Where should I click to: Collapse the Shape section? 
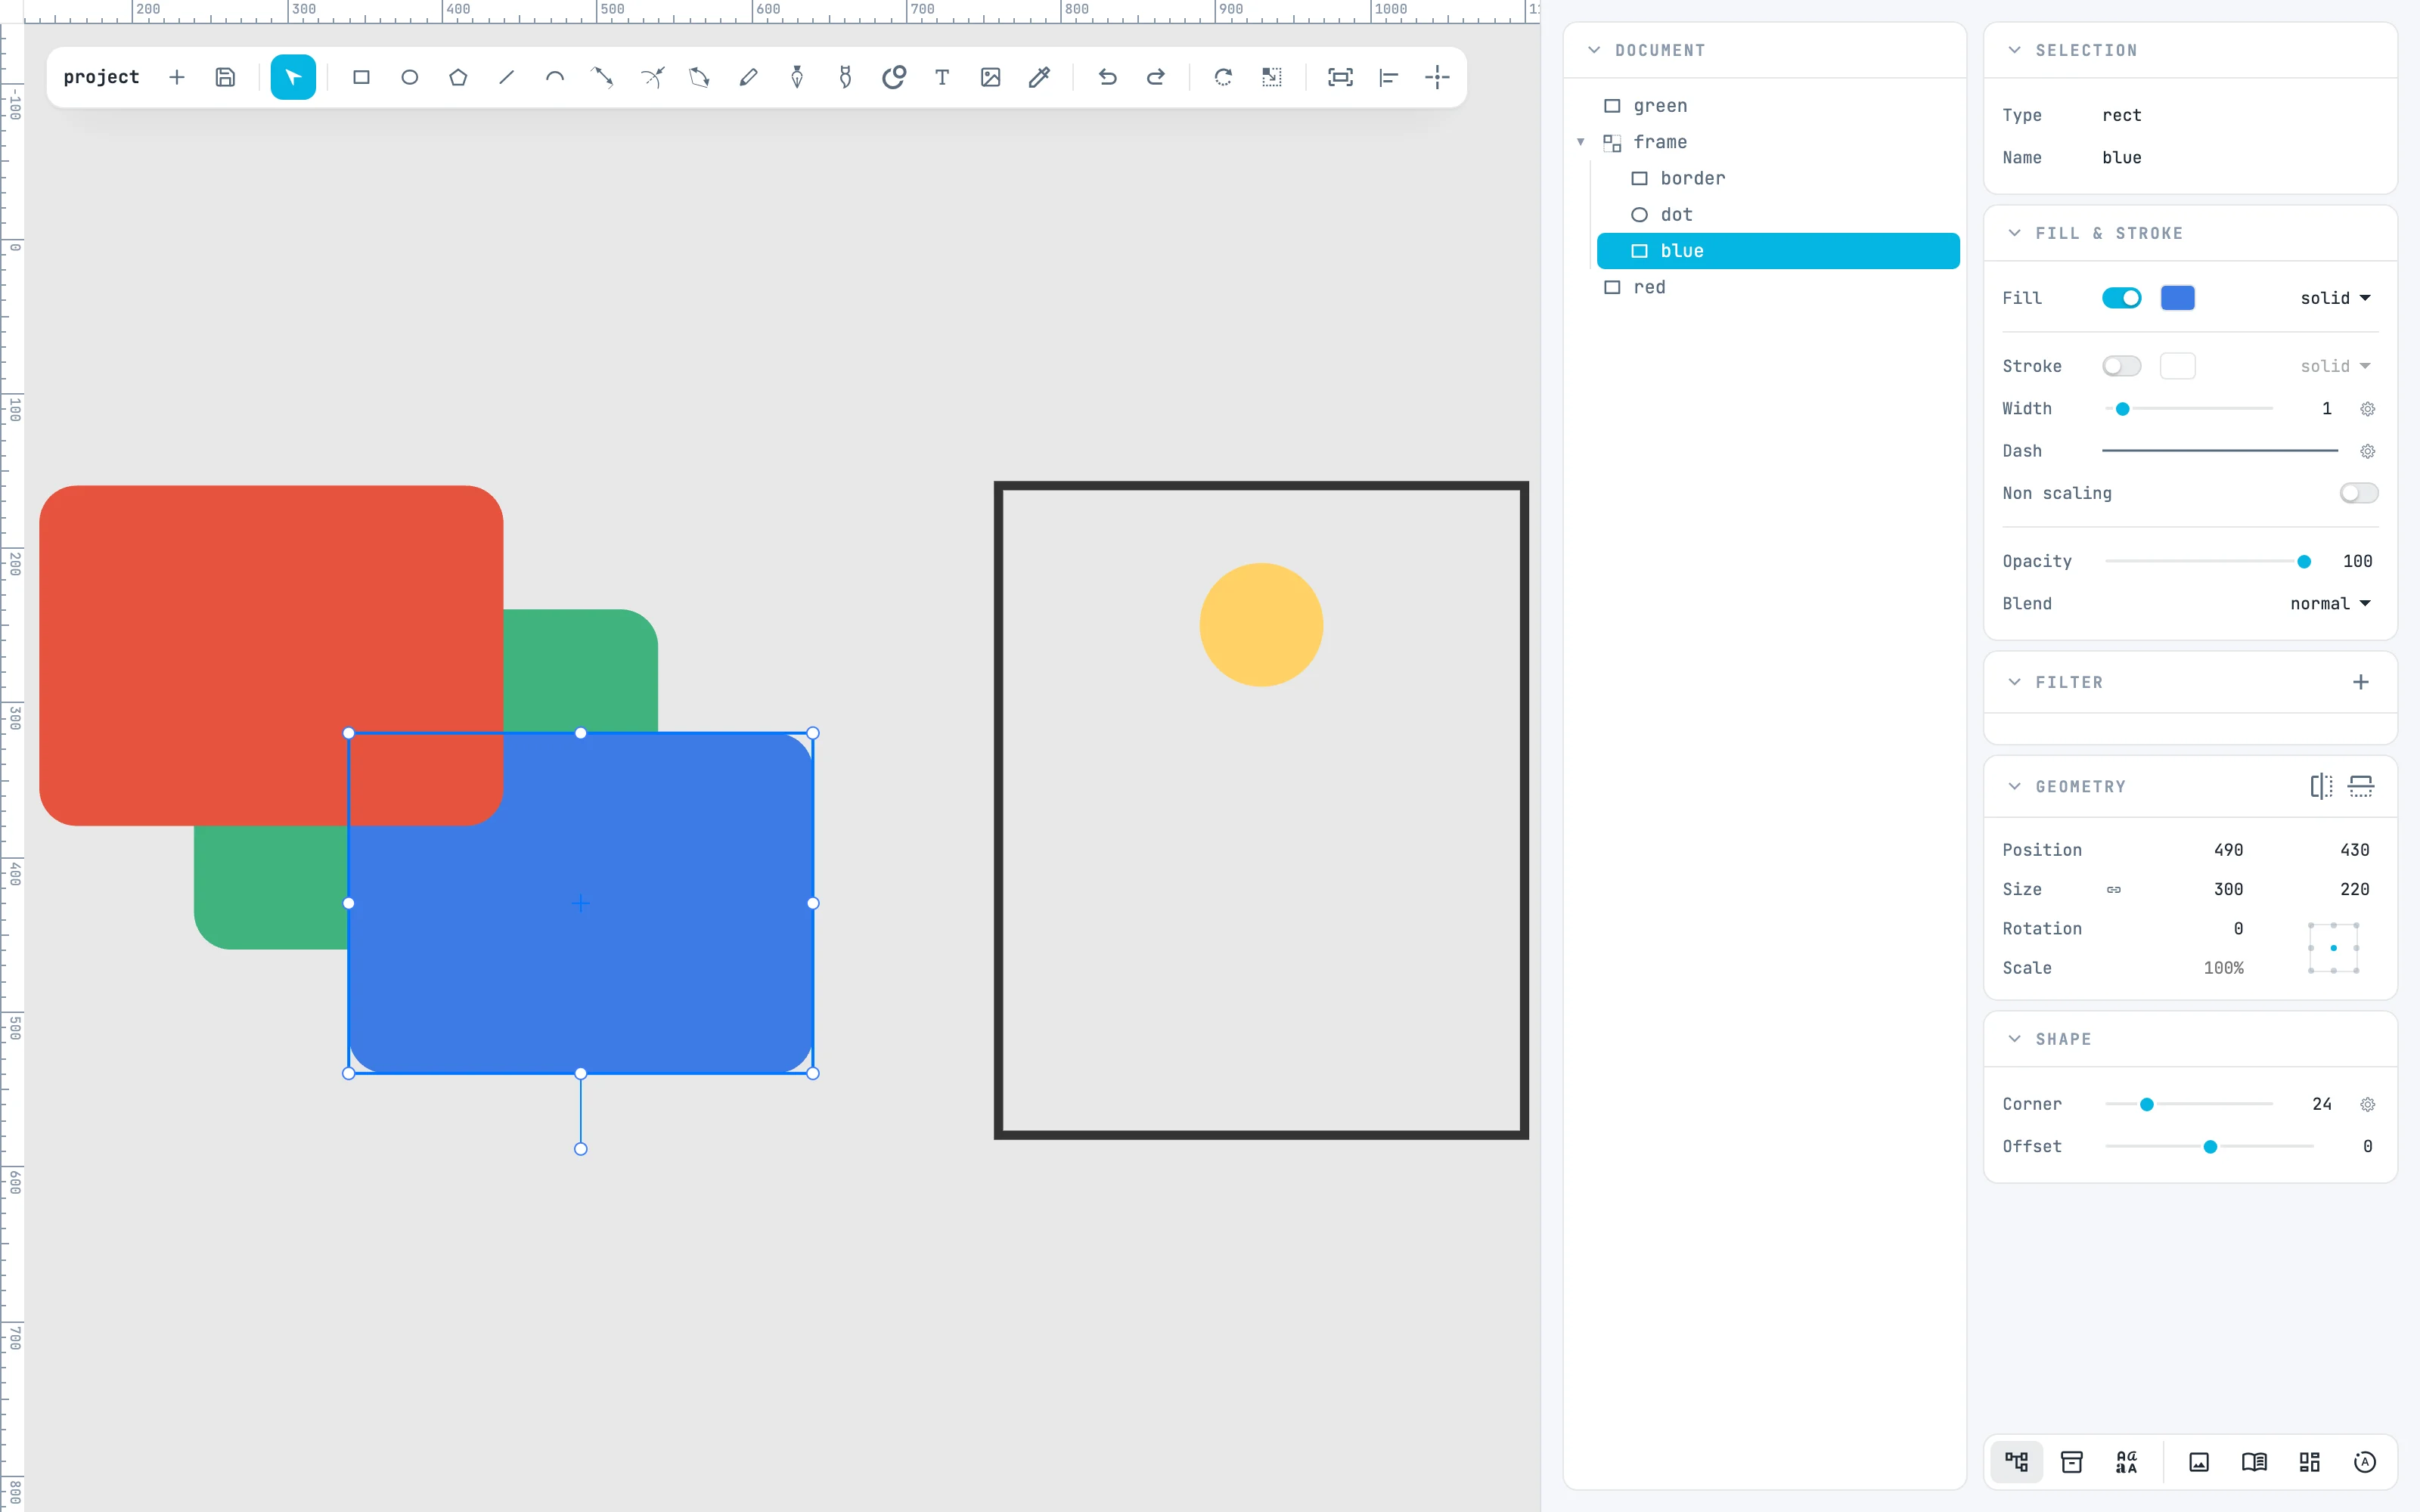2014,1039
